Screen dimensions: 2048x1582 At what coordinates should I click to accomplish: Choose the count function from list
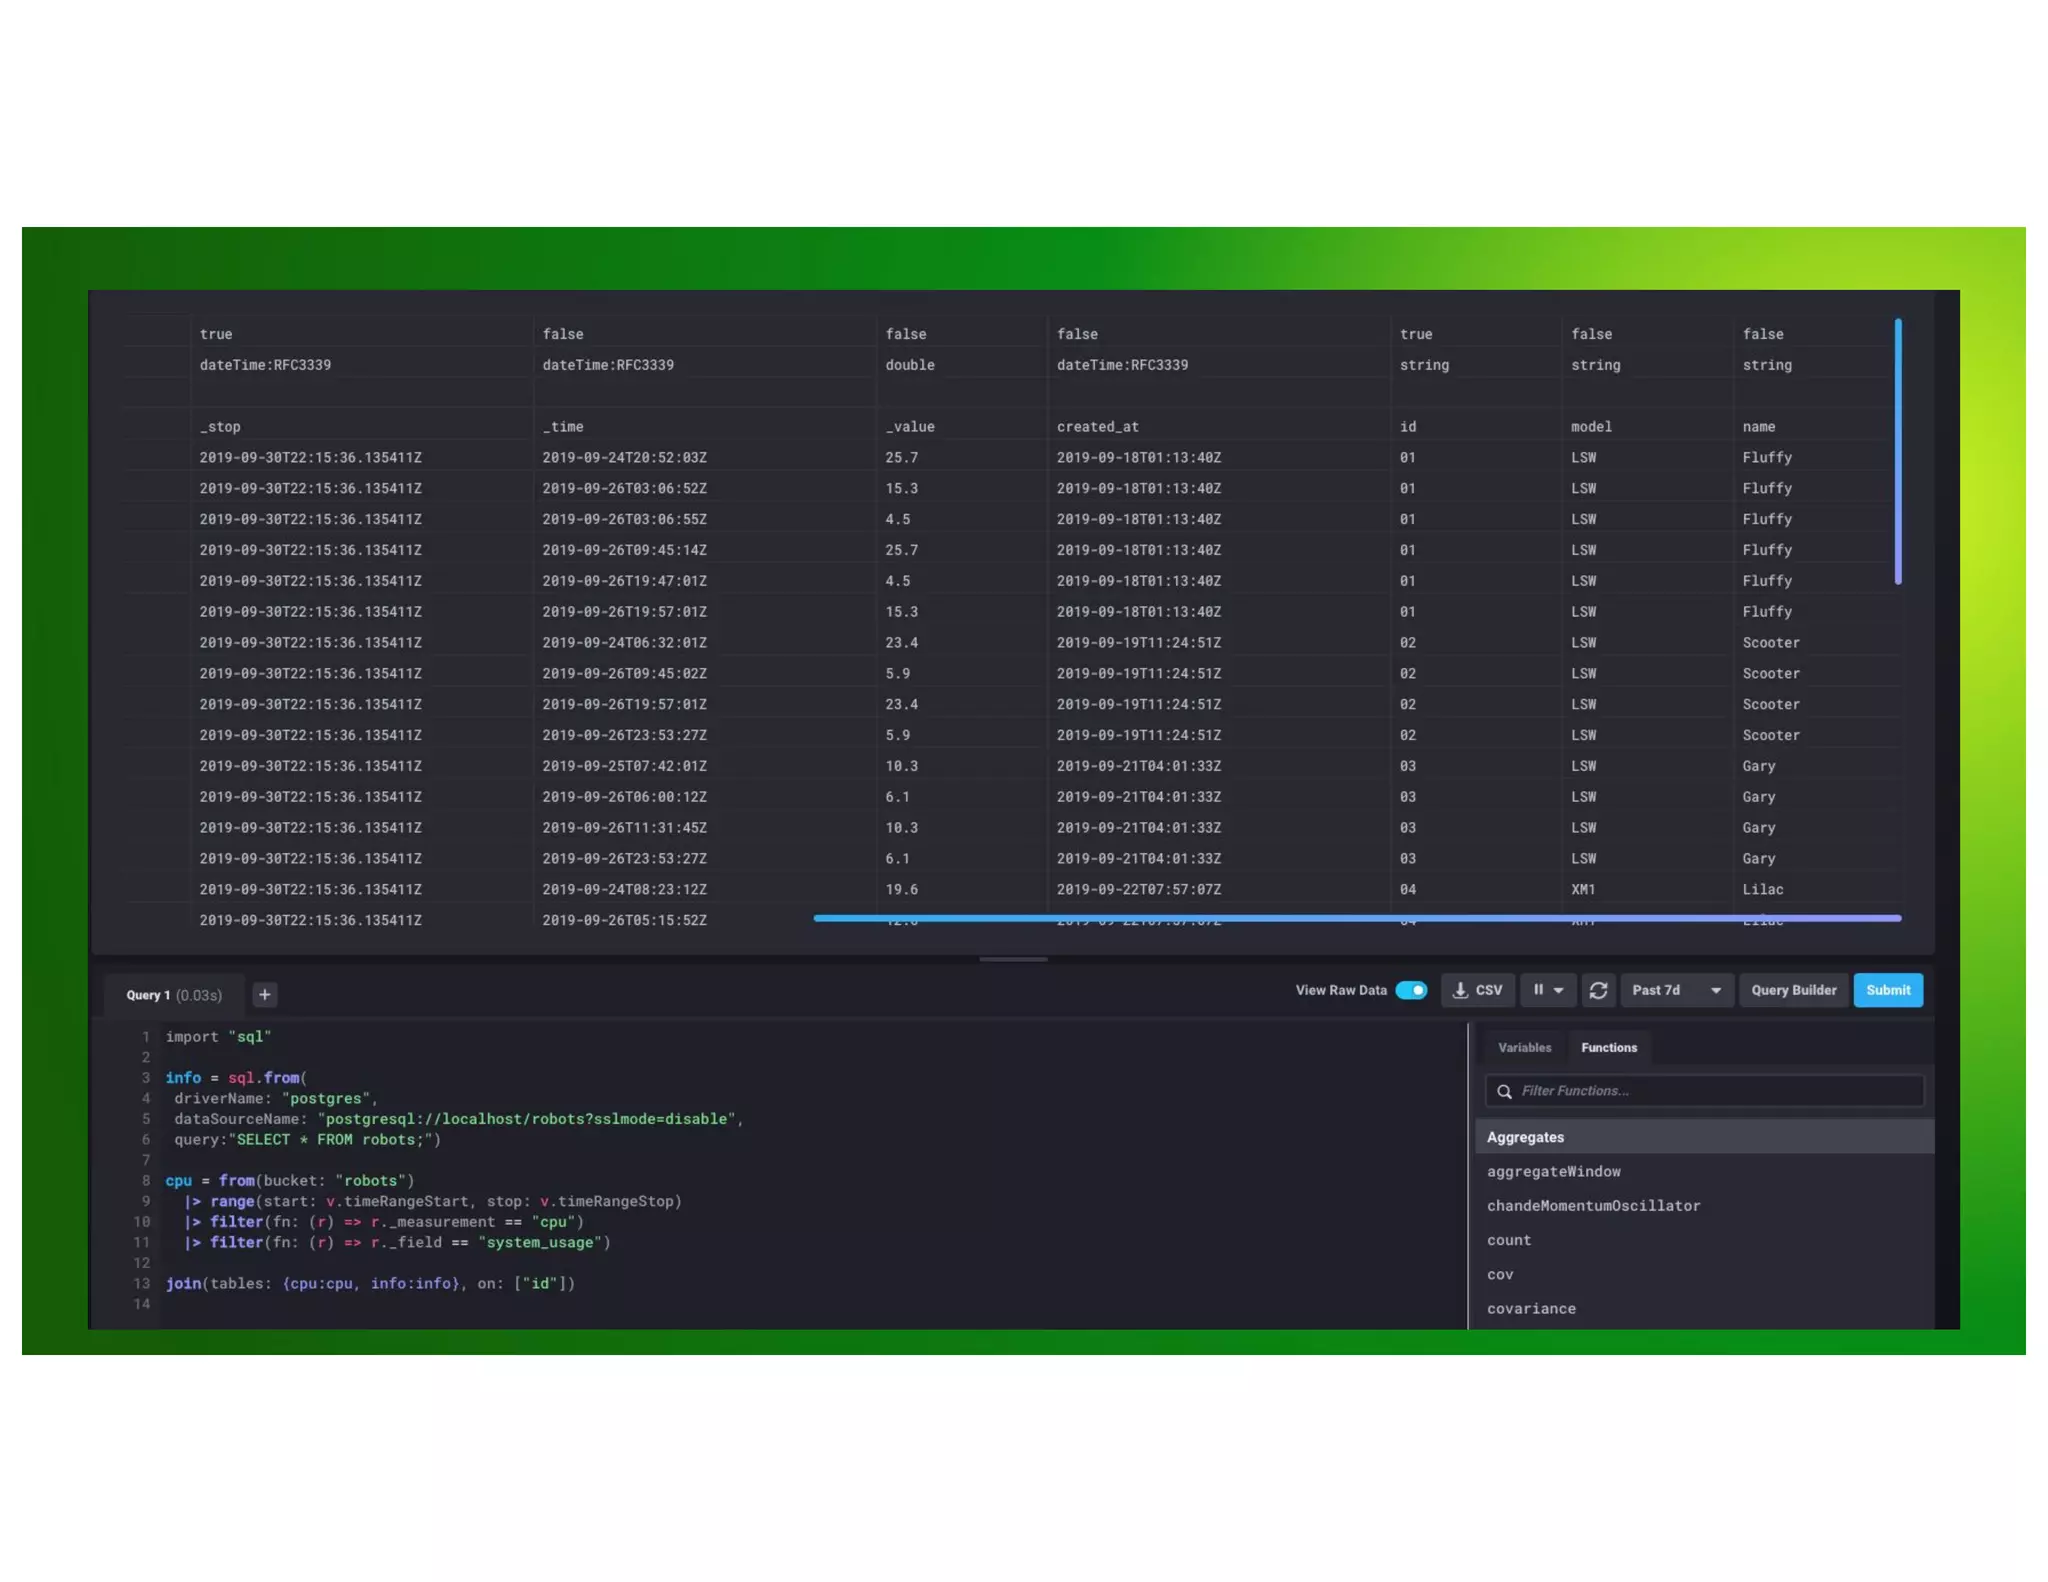(1508, 1240)
